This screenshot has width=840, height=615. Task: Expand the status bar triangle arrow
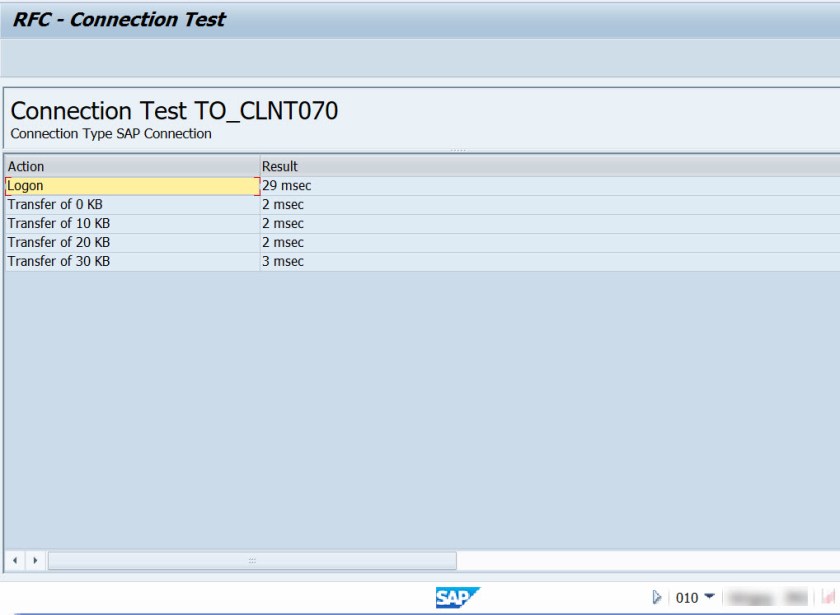click(657, 598)
